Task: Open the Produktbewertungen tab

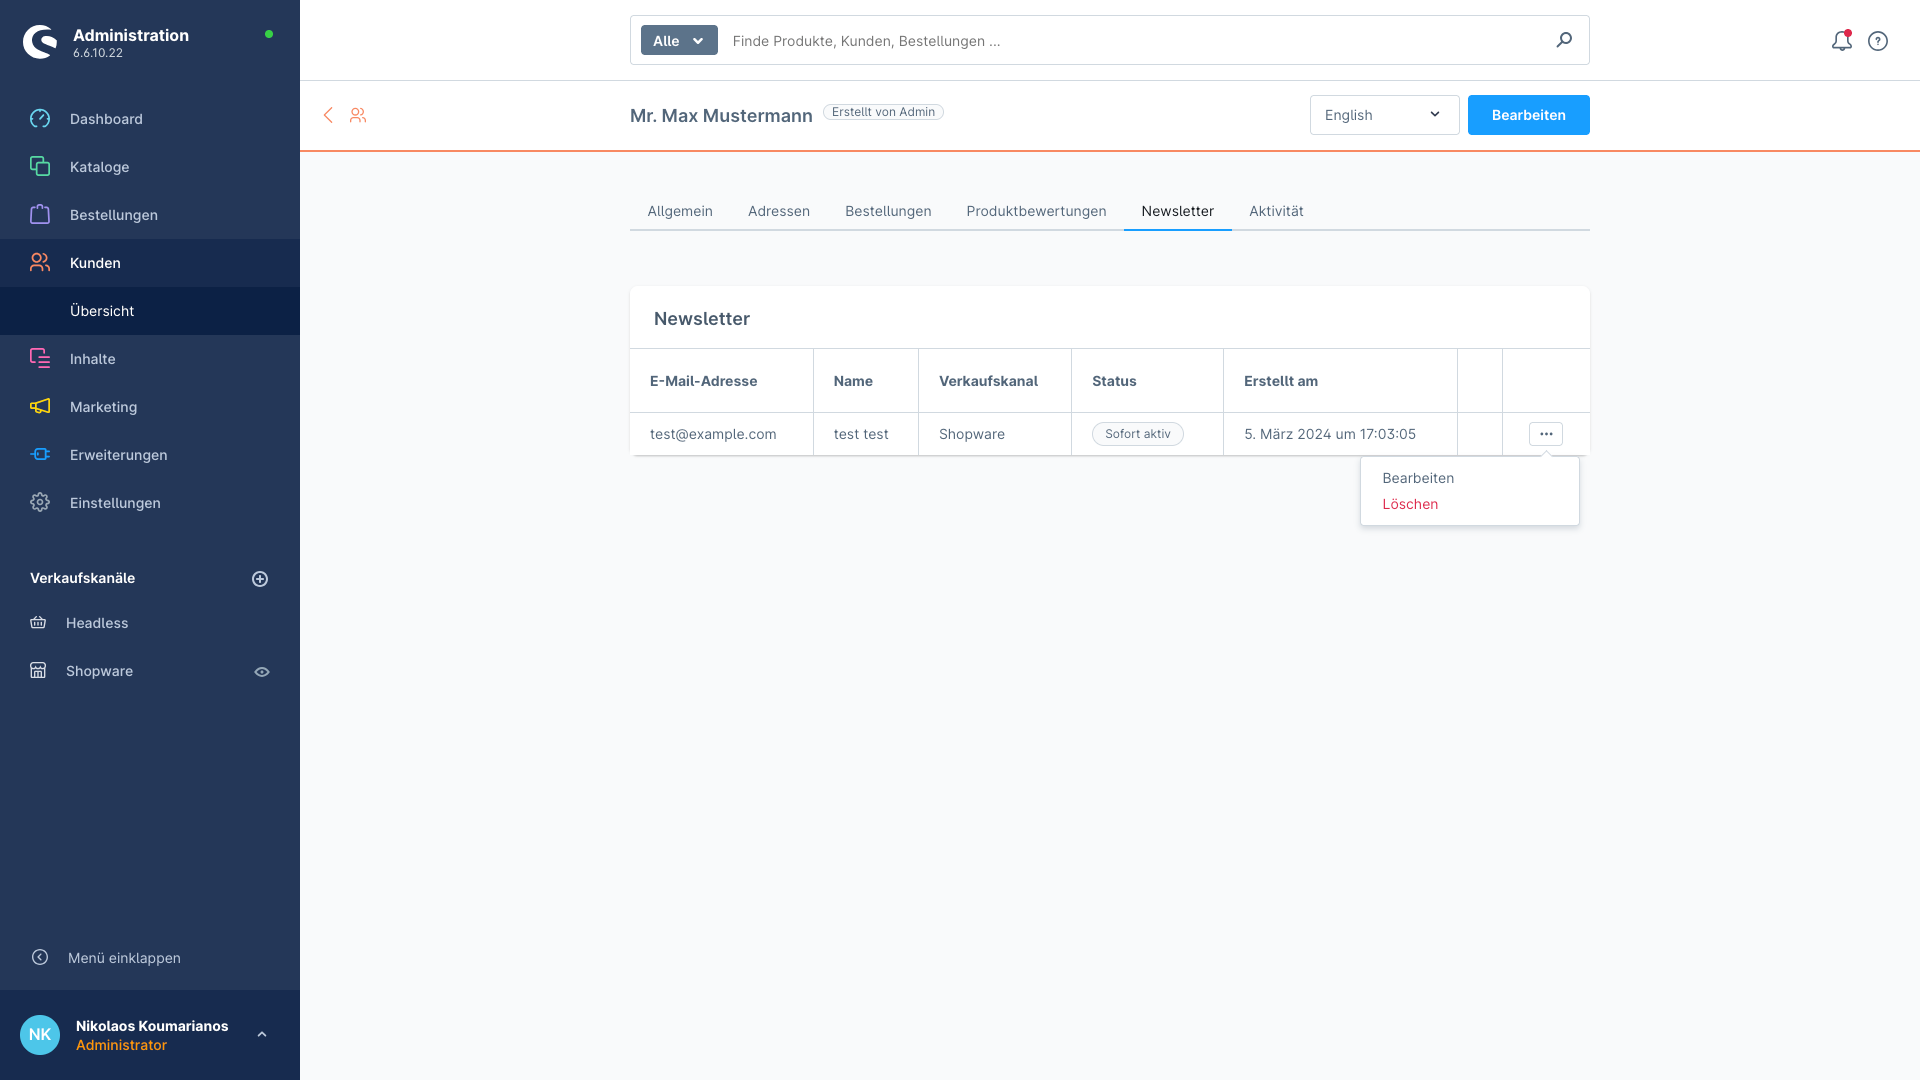Action: click(1036, 211)
